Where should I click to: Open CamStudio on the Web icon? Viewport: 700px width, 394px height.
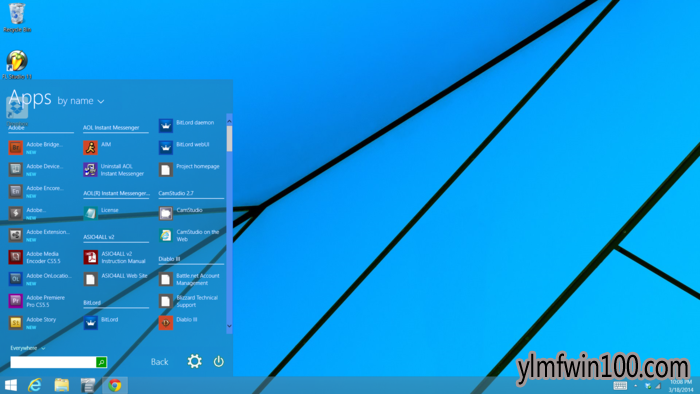coord(166,235)
